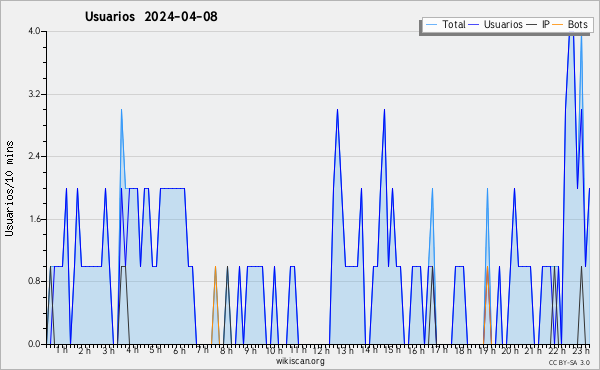Click the '1 h' x-axis label
Screen dimensions: 600x370
coord(62,350)
